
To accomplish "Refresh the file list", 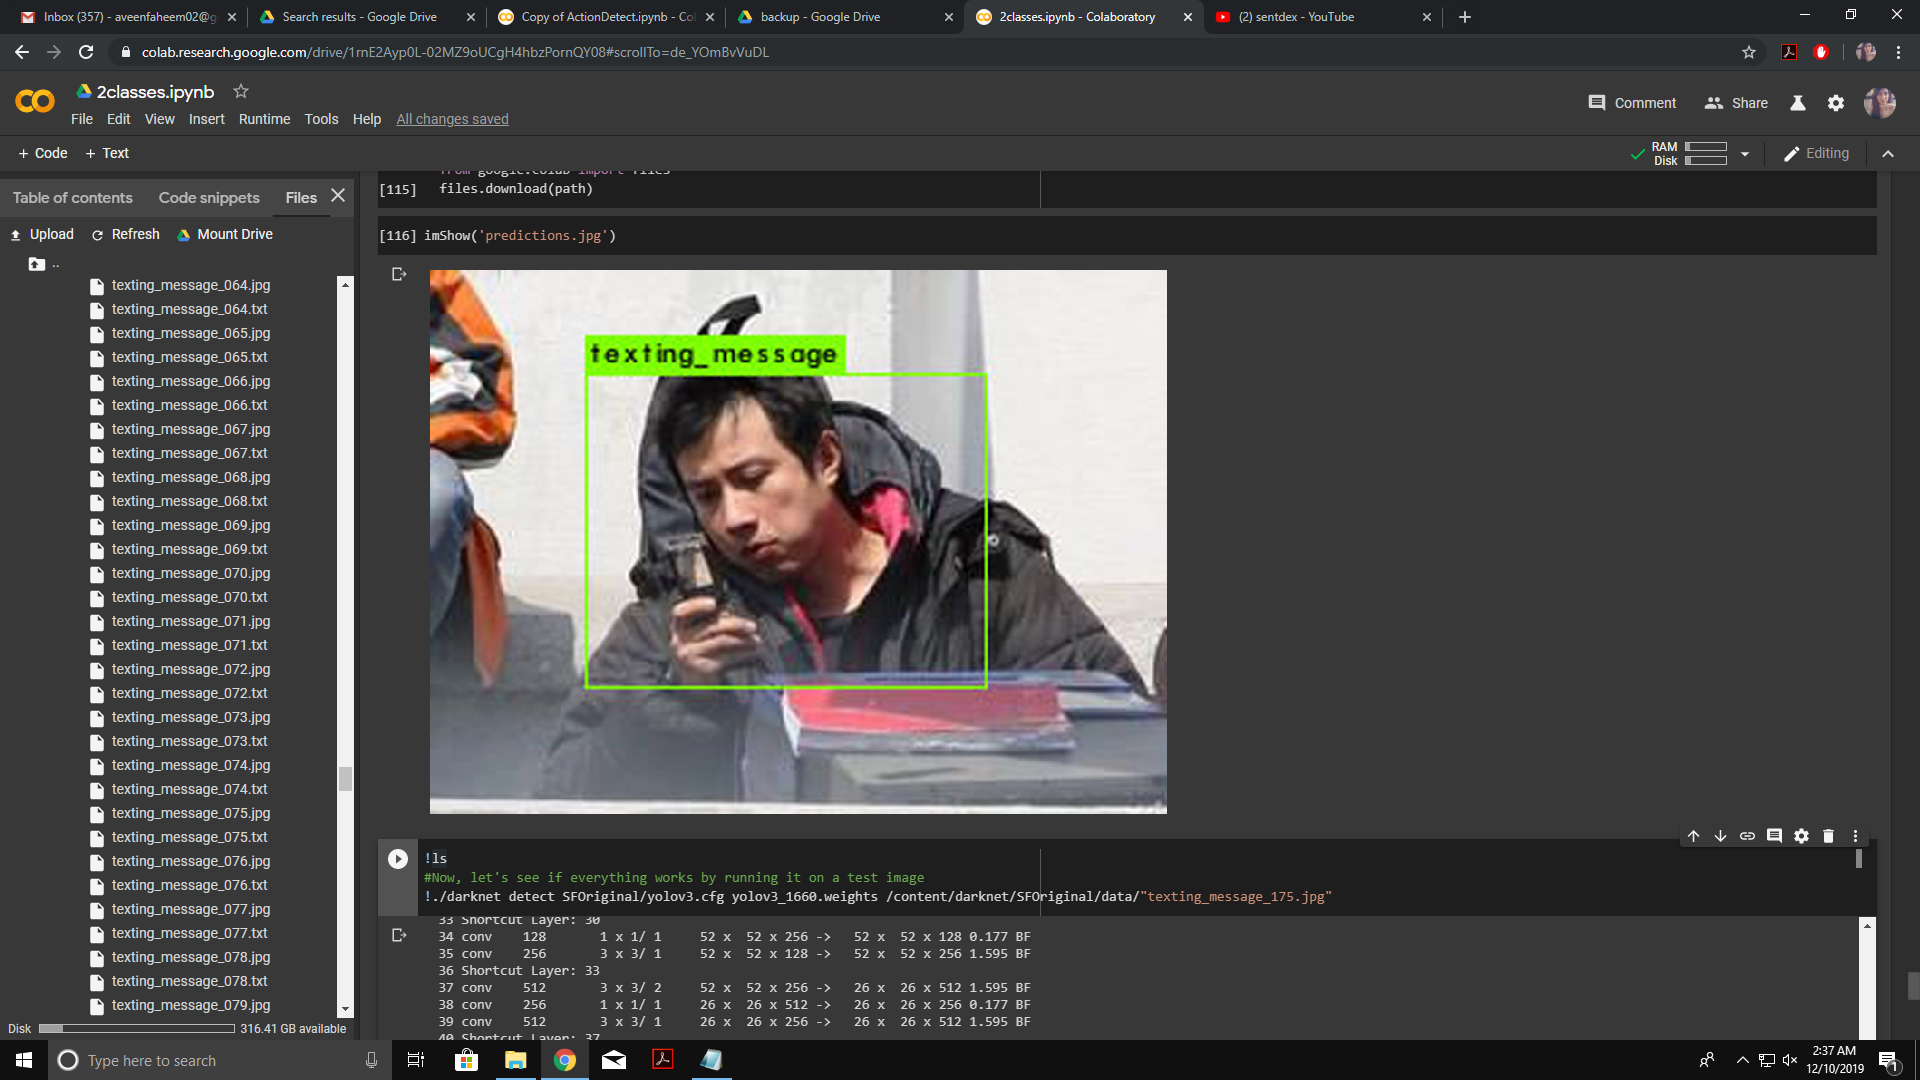I will pos(125,234).
